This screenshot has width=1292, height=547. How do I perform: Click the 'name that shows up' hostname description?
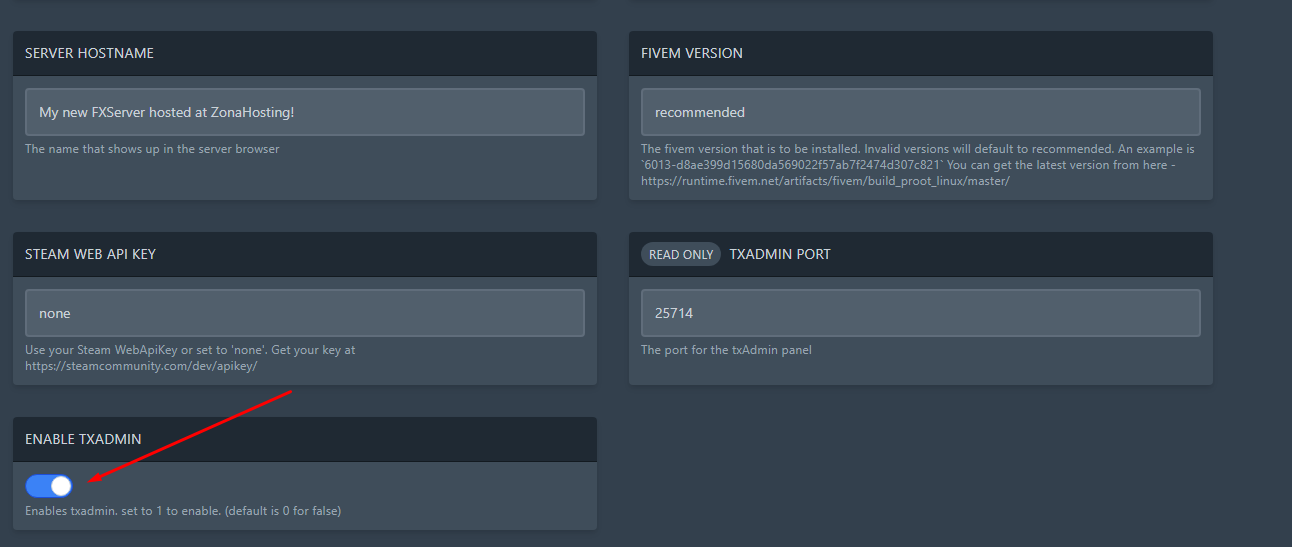click(x=152, y=149)
